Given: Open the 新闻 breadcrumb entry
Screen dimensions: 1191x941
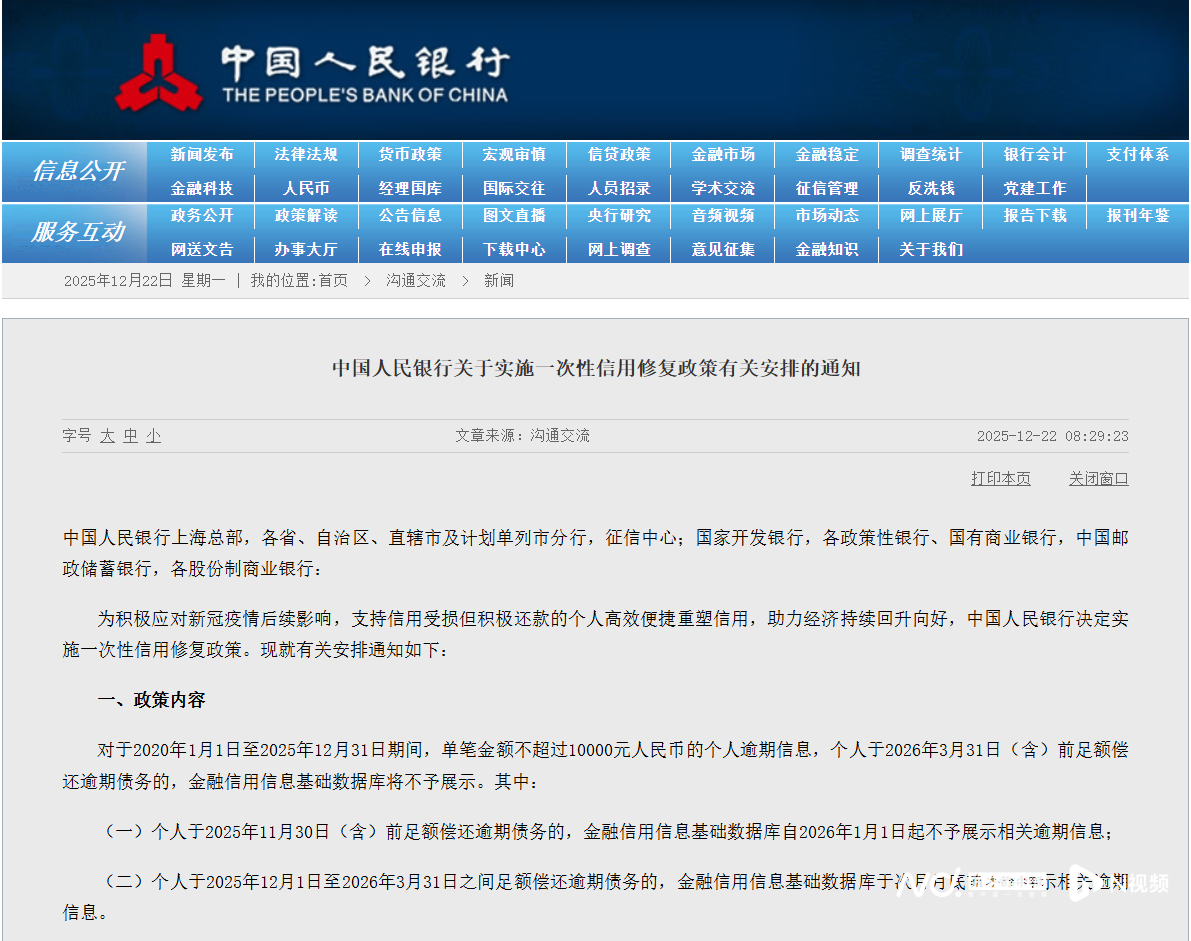Looking at the screenshot, I should [x=499, y=281].
